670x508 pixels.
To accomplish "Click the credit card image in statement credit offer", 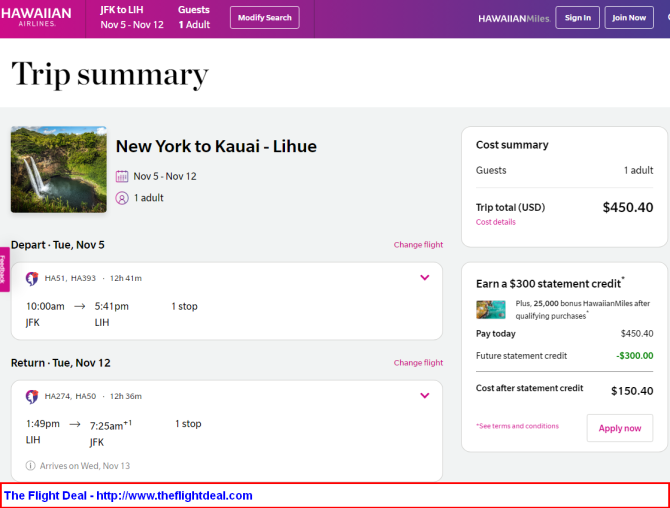I will (x=491, y=310).
